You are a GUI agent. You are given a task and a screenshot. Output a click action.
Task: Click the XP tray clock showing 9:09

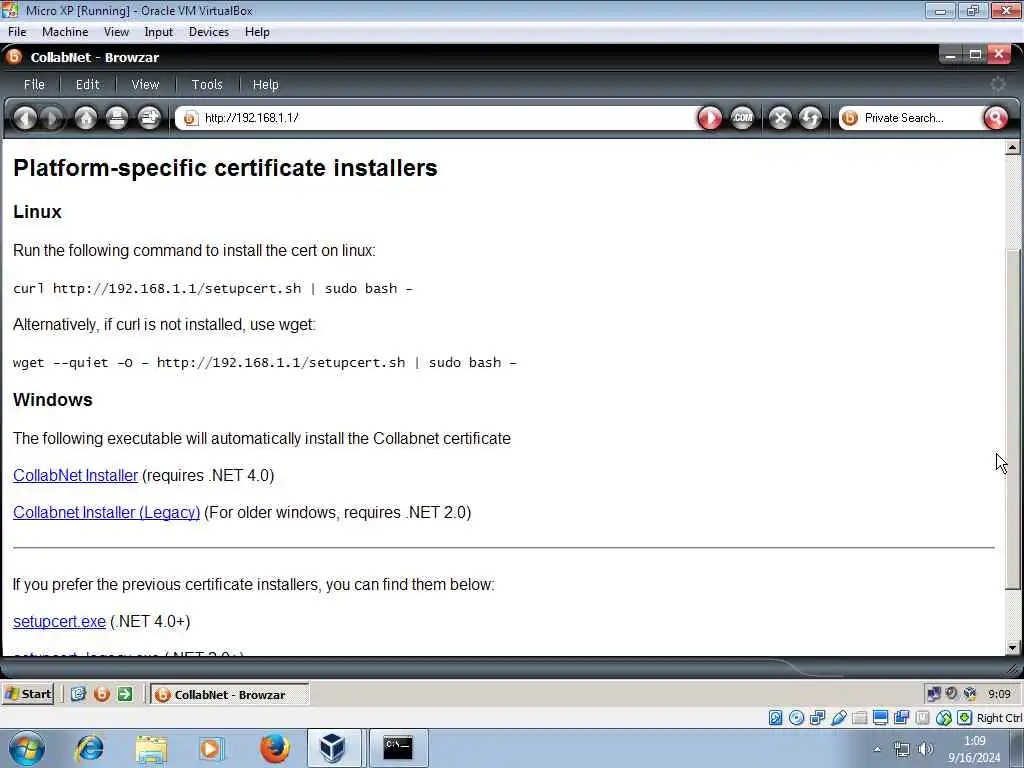pos(999,694)
